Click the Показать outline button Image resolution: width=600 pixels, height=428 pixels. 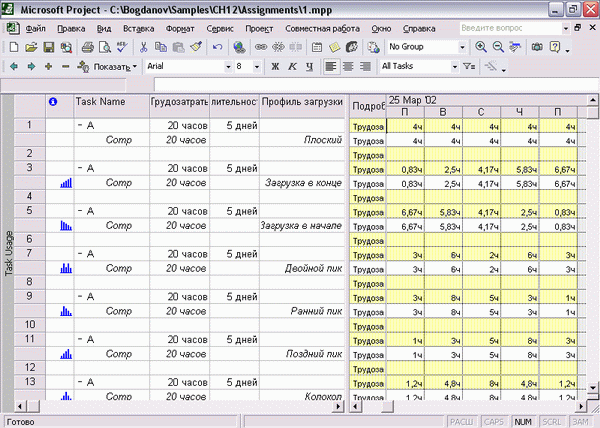(107, 67)
